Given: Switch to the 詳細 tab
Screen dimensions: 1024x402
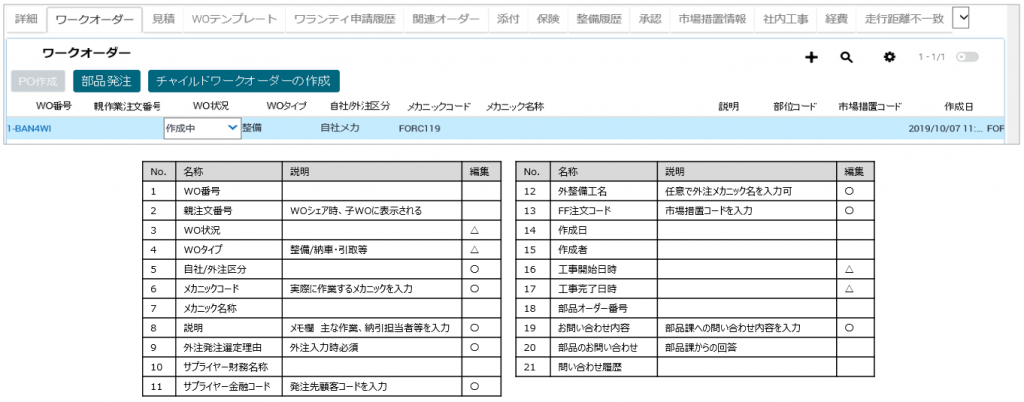Looking at the screenshot, I should coord(26,19).
